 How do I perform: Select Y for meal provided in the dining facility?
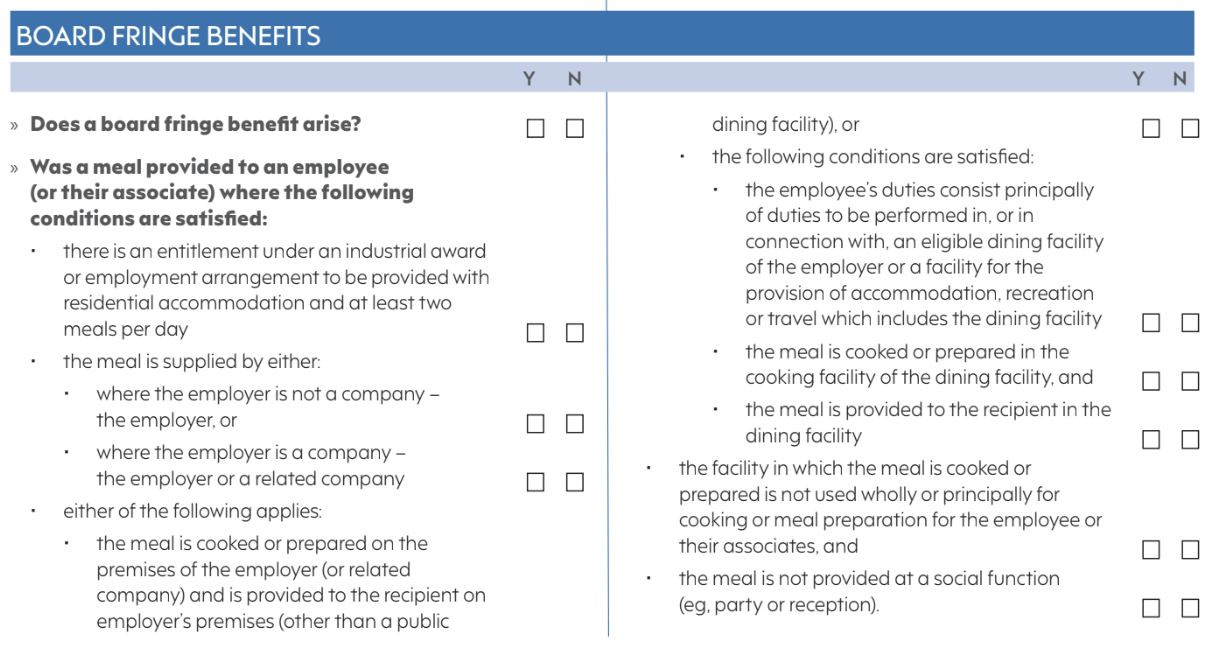(x=1151, y=440)
